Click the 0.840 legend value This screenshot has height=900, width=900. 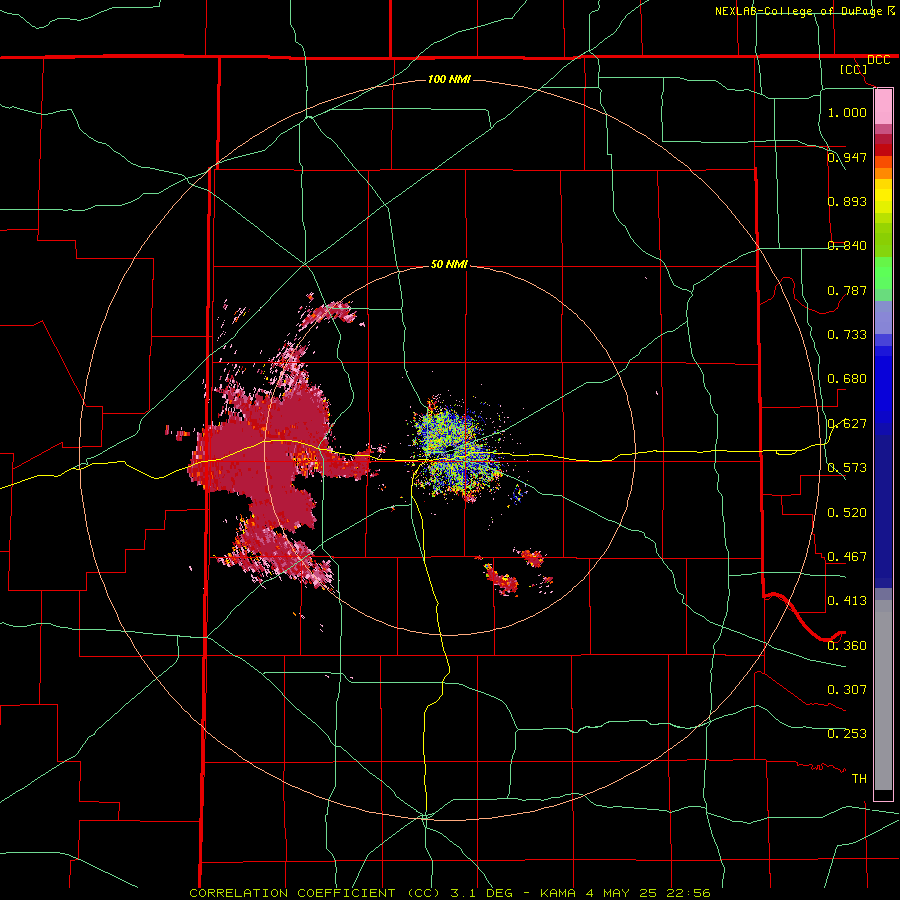847,246
